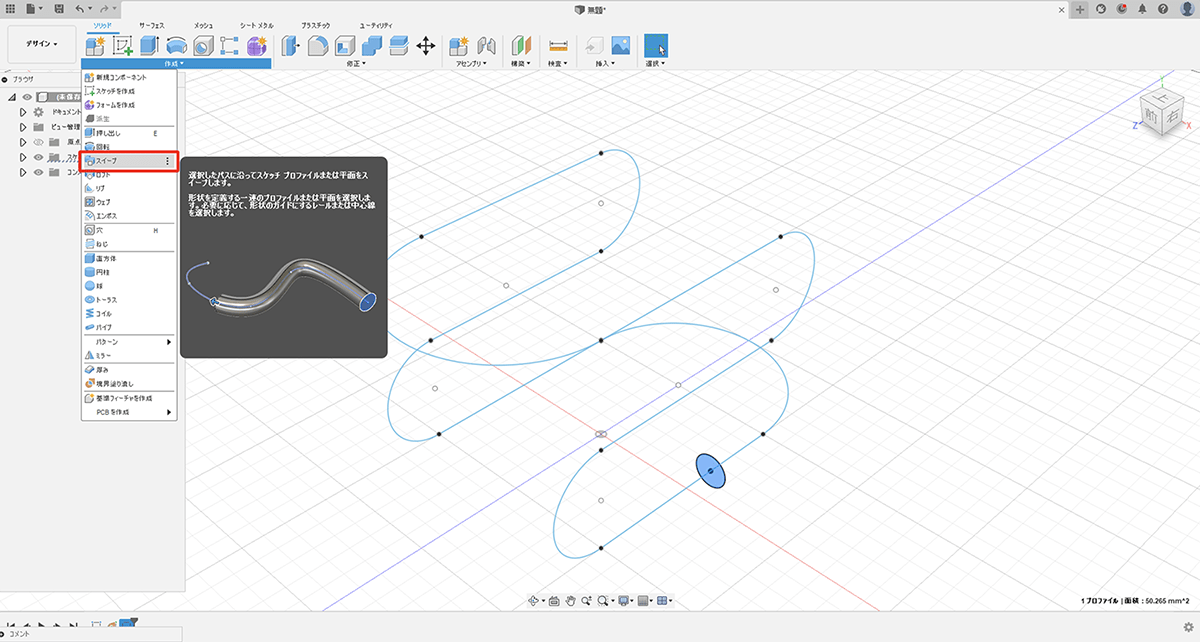Screen dimensions: 1200x642
Task: Select the Fillet tool in toolbar
Action: (x=318, y=45)
